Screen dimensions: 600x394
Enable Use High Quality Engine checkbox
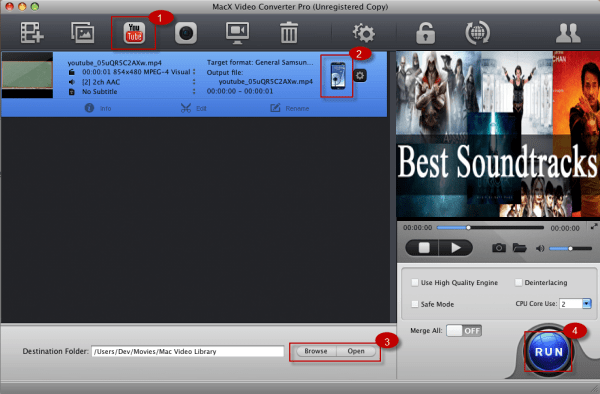click(415, 283)
